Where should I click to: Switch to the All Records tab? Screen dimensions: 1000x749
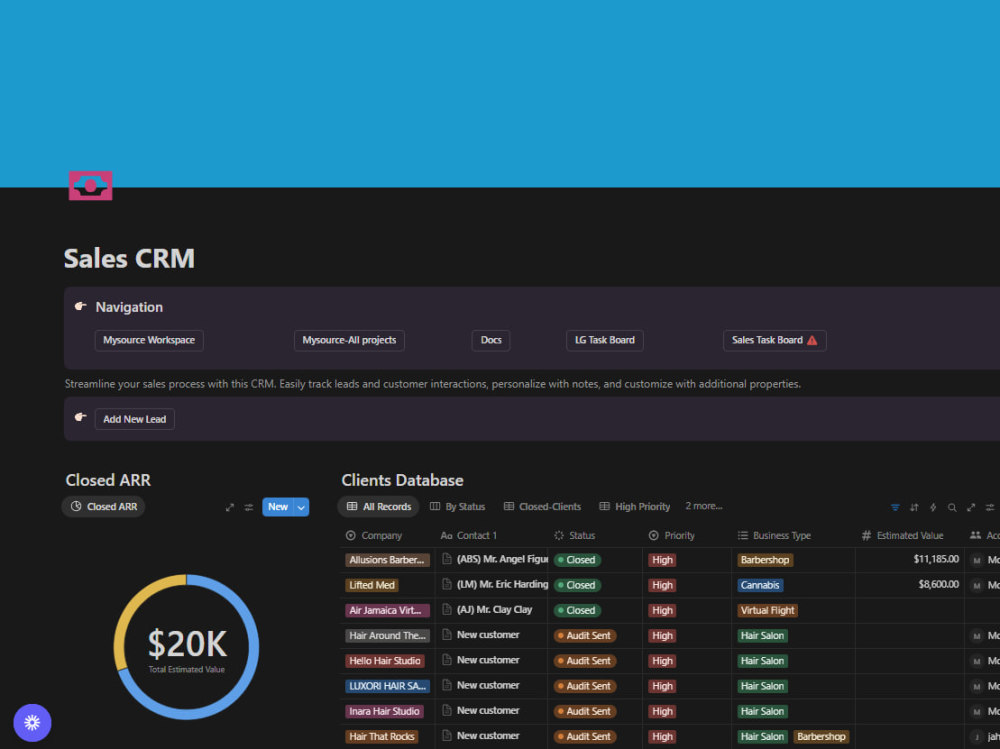point(379,507)
